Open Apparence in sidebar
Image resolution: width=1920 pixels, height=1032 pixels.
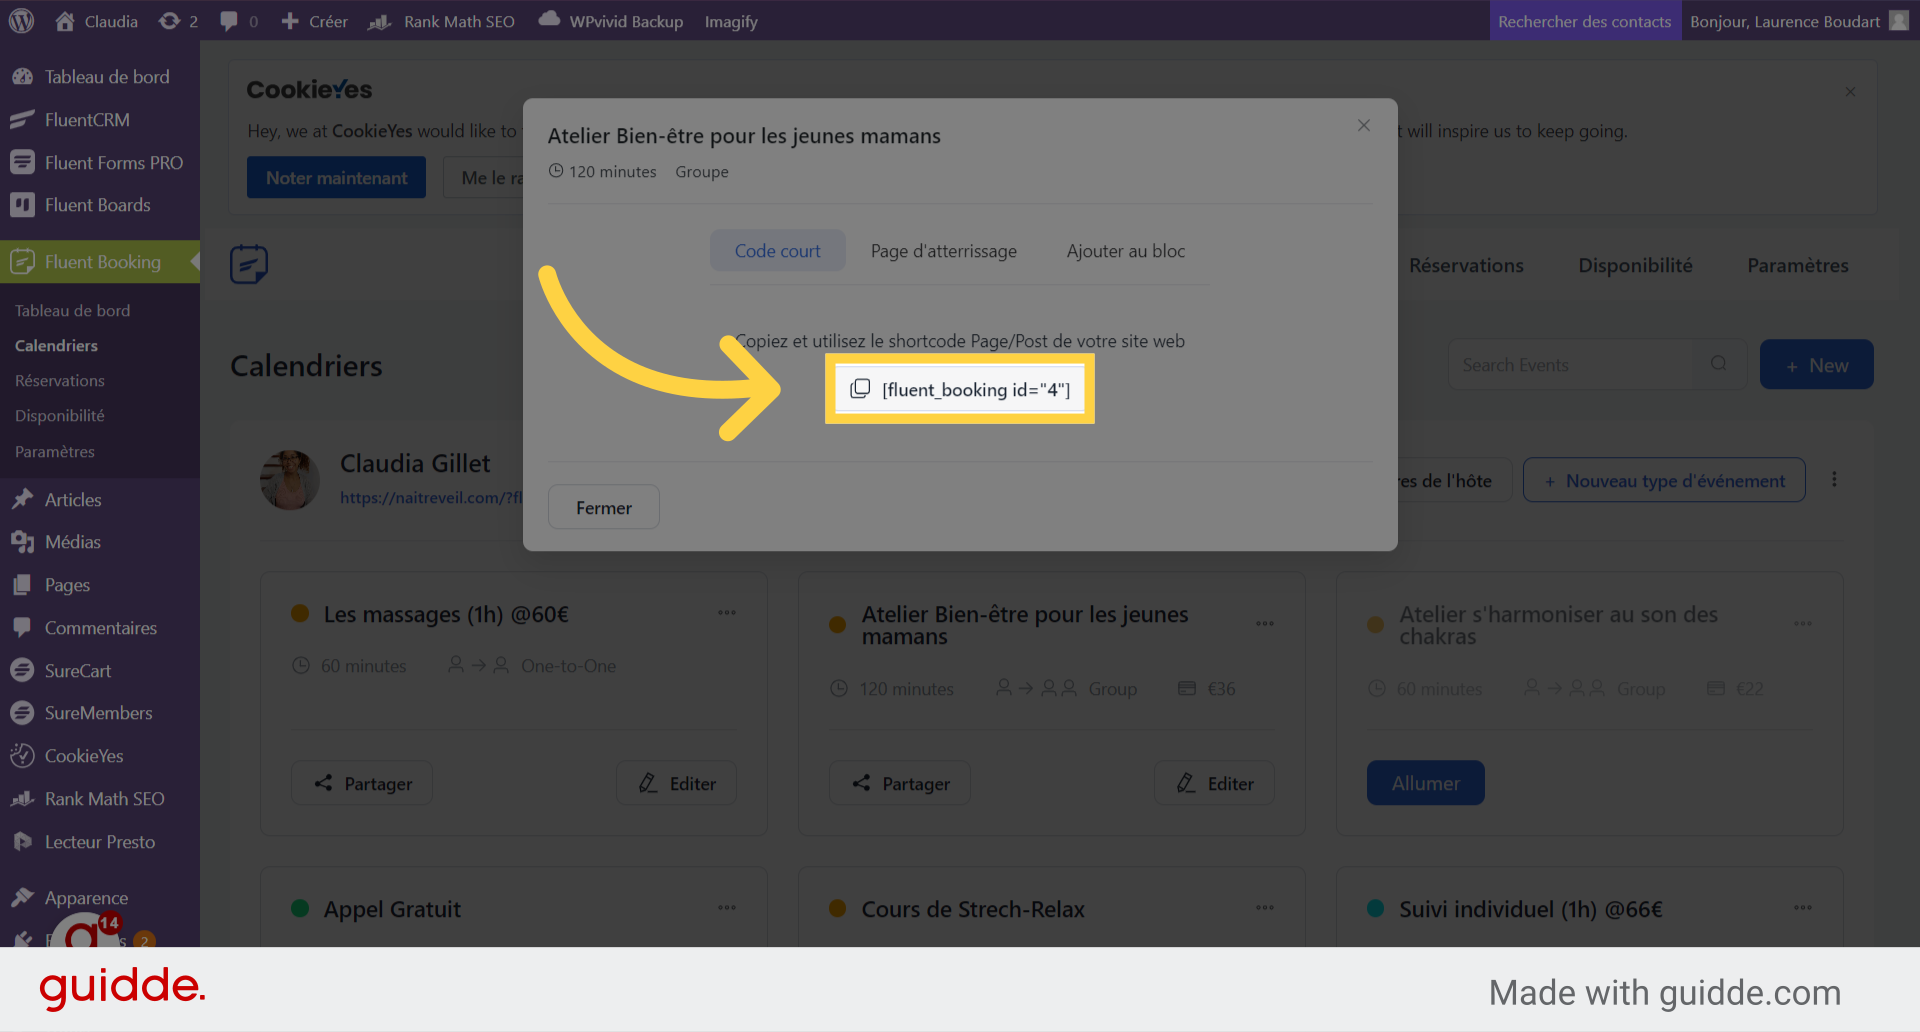(x=100, y=898)
